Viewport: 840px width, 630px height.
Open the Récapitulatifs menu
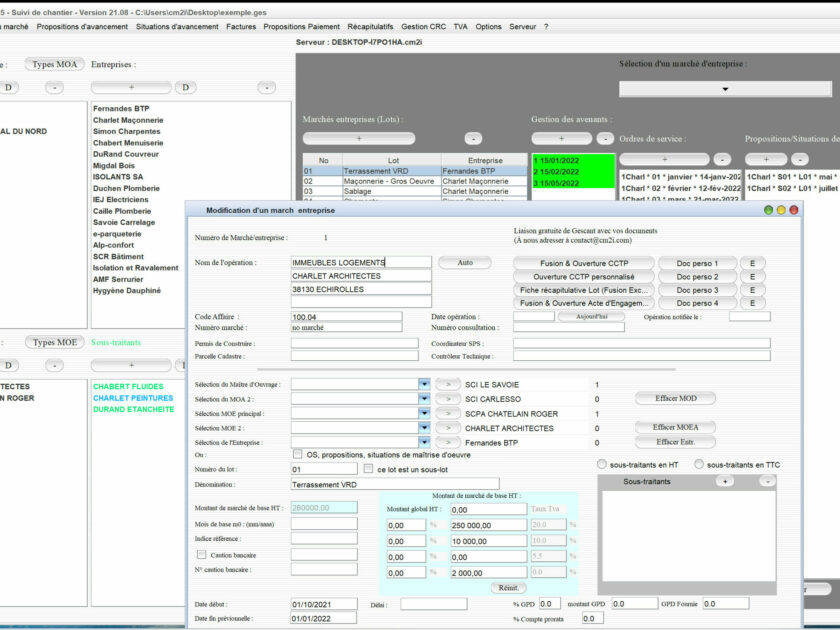(370, 26)
